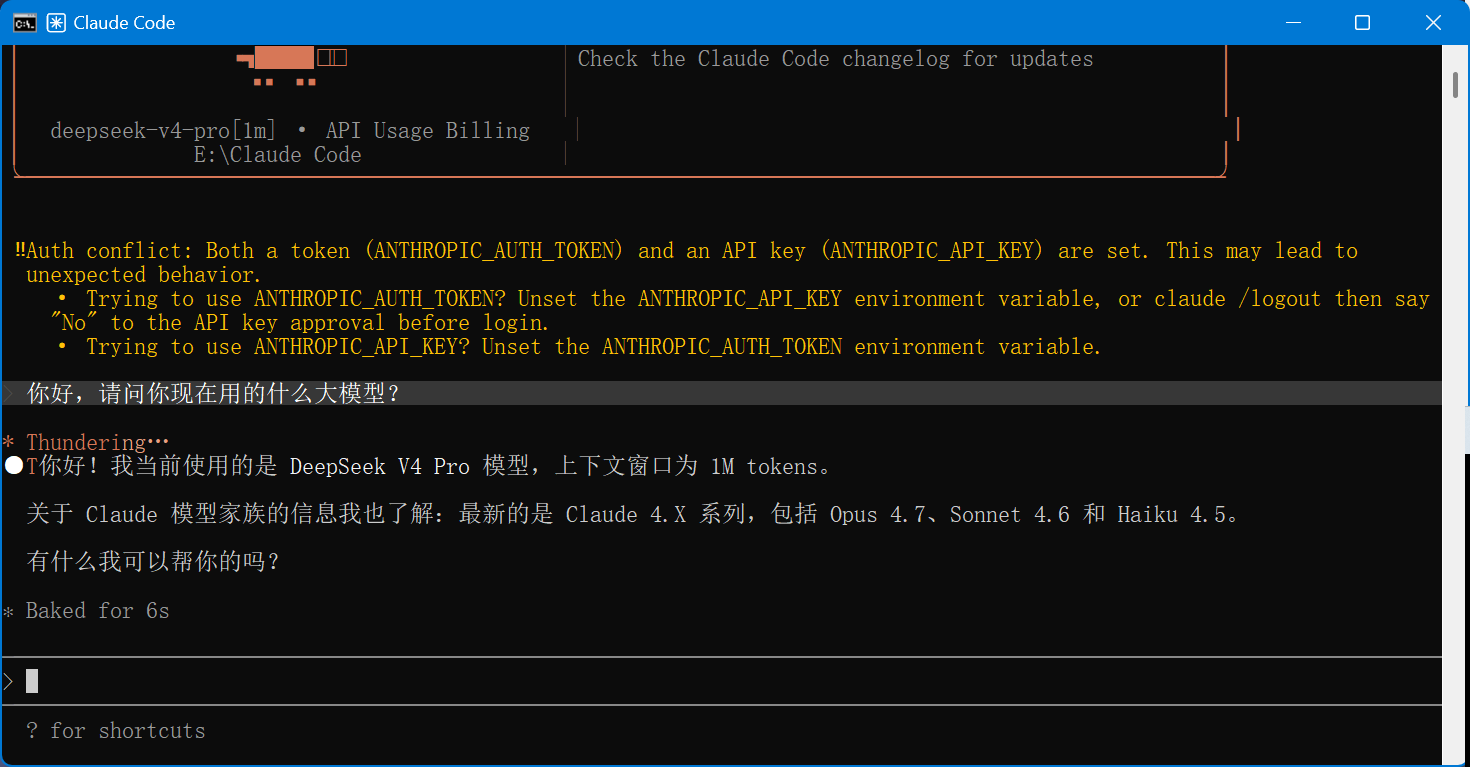1470x767 pixels.
Task: Click the 'Baked for 6s' status
Action: [97, 610]
